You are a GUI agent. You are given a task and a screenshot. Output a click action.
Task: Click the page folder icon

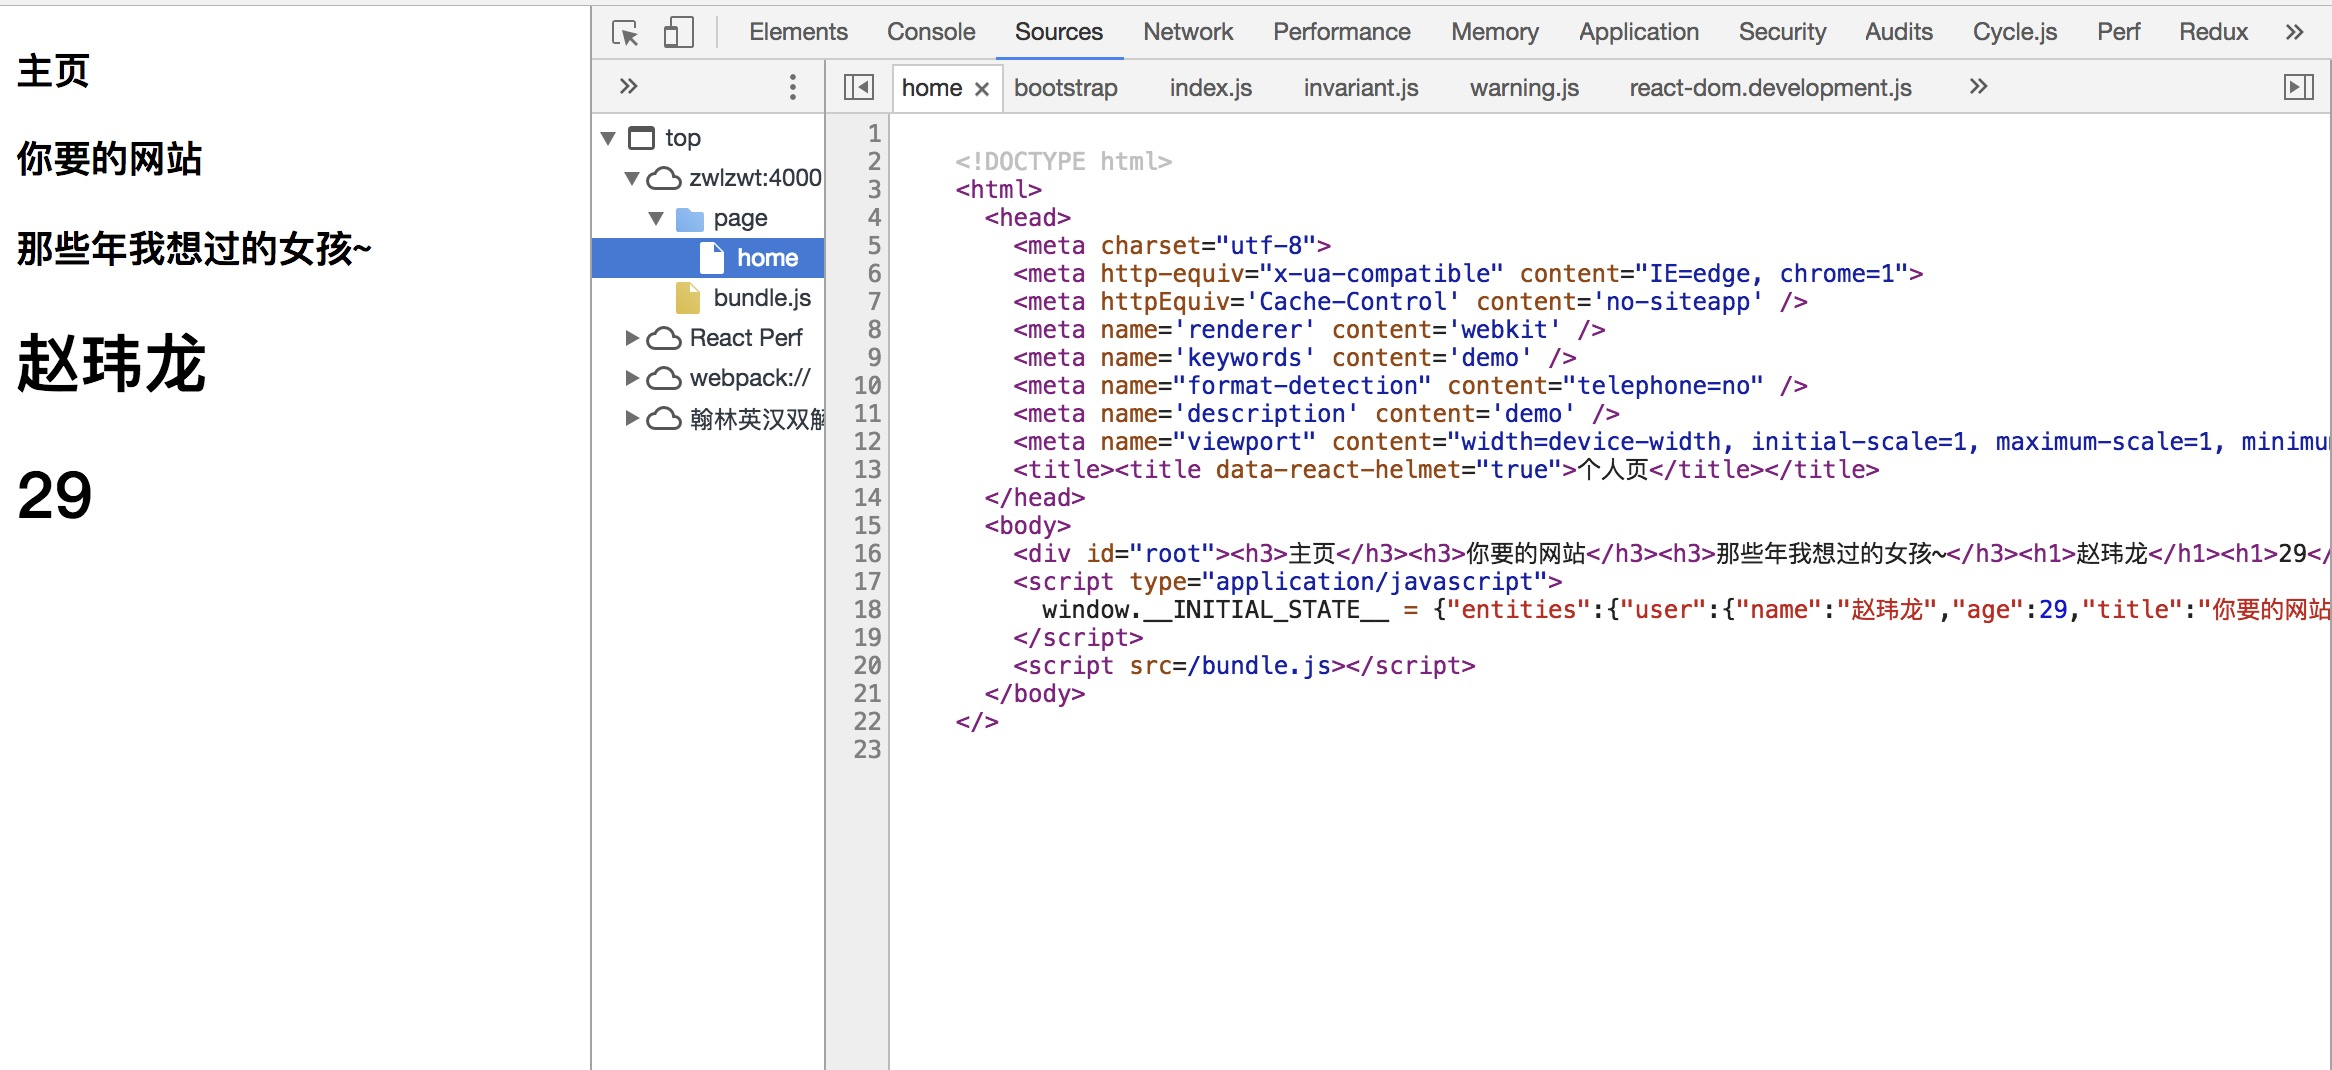(x=690, y=219)
